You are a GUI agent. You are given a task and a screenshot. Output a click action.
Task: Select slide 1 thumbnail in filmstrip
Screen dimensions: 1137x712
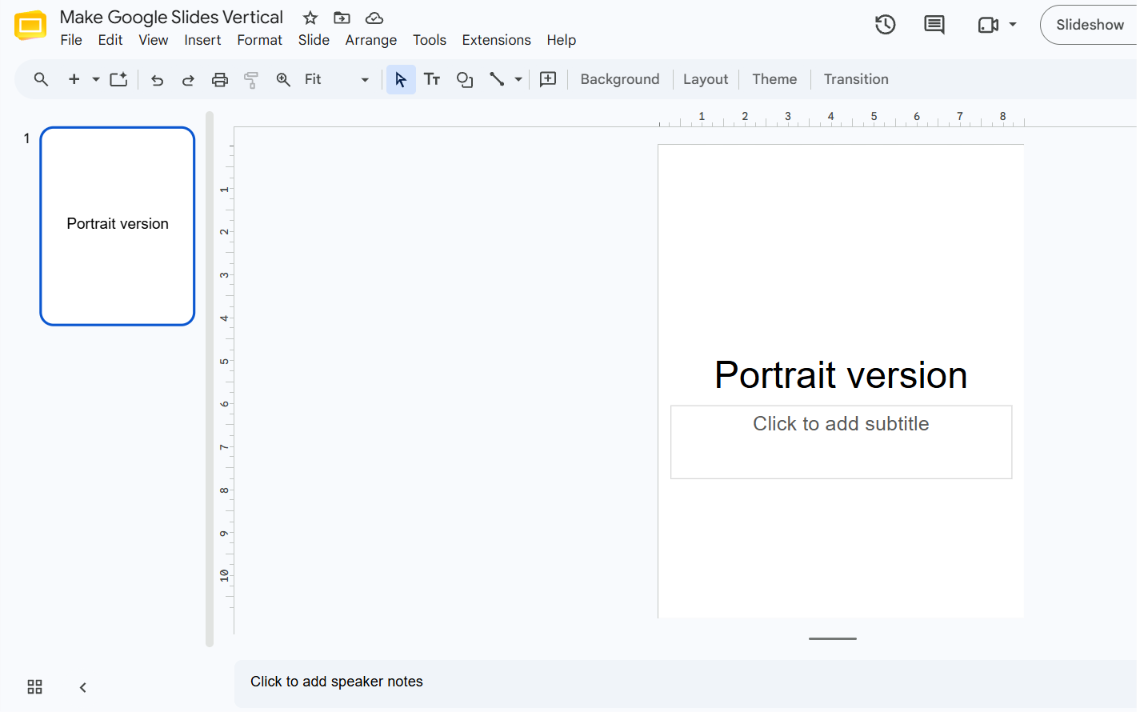(x=117, y=226)
